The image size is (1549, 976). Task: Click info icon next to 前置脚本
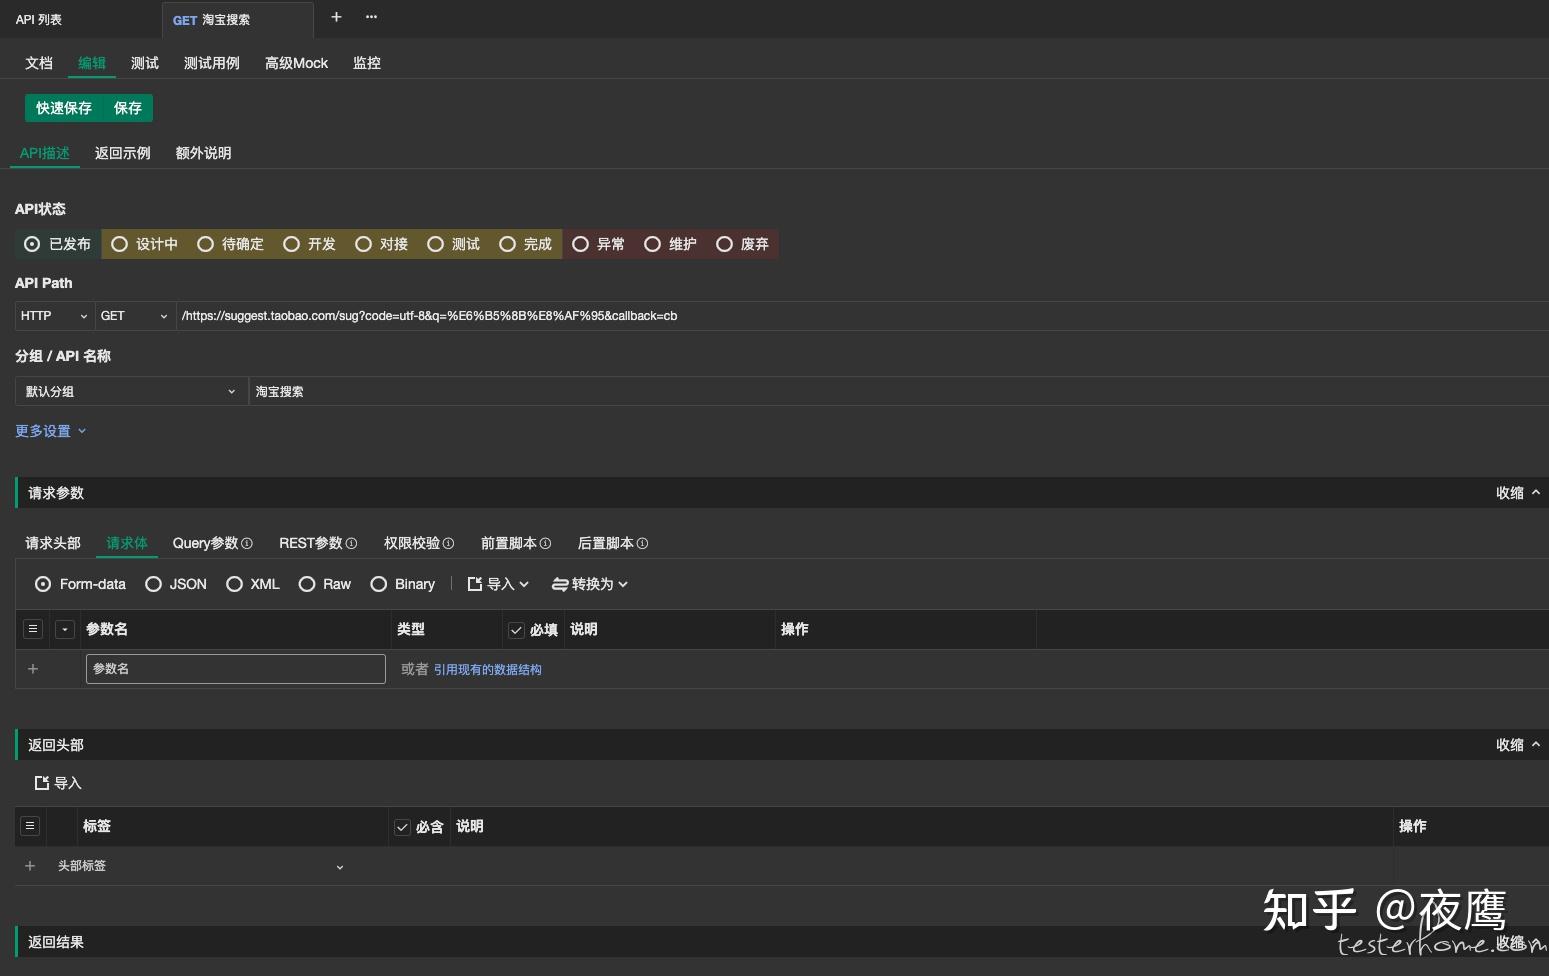(545, 544)
